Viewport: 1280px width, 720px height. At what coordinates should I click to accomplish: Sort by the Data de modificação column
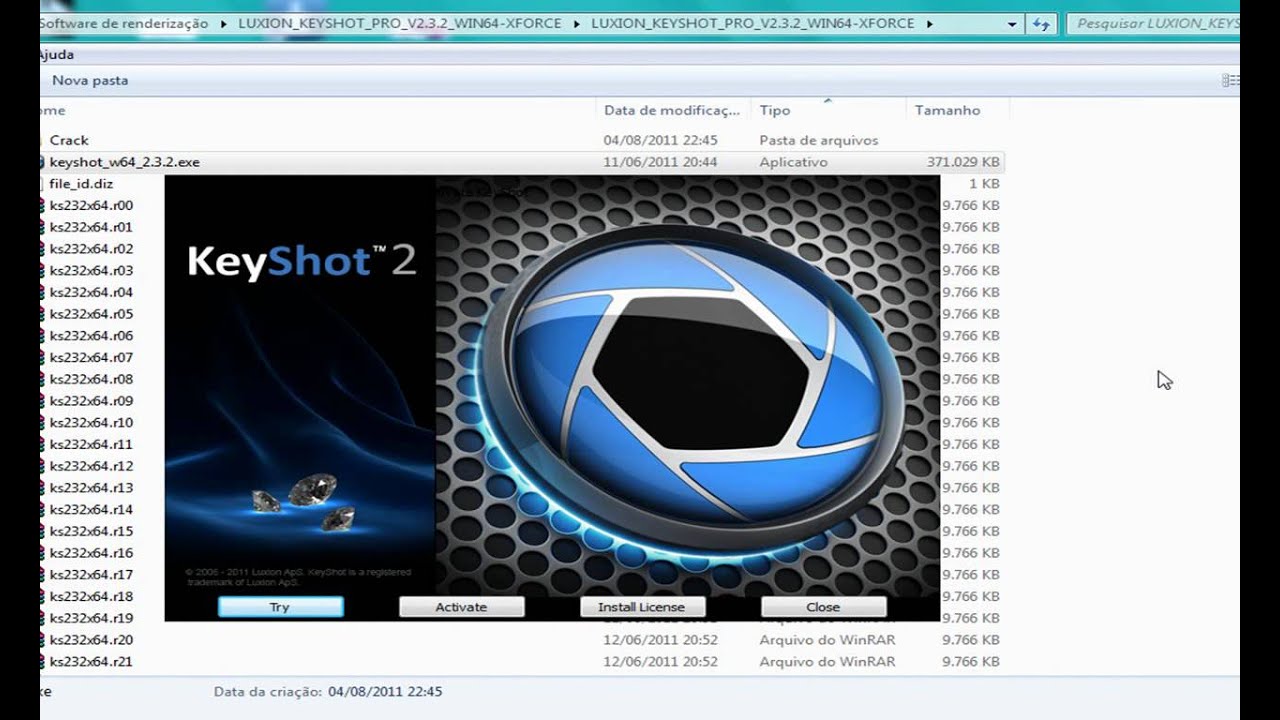tap(672, 110)
